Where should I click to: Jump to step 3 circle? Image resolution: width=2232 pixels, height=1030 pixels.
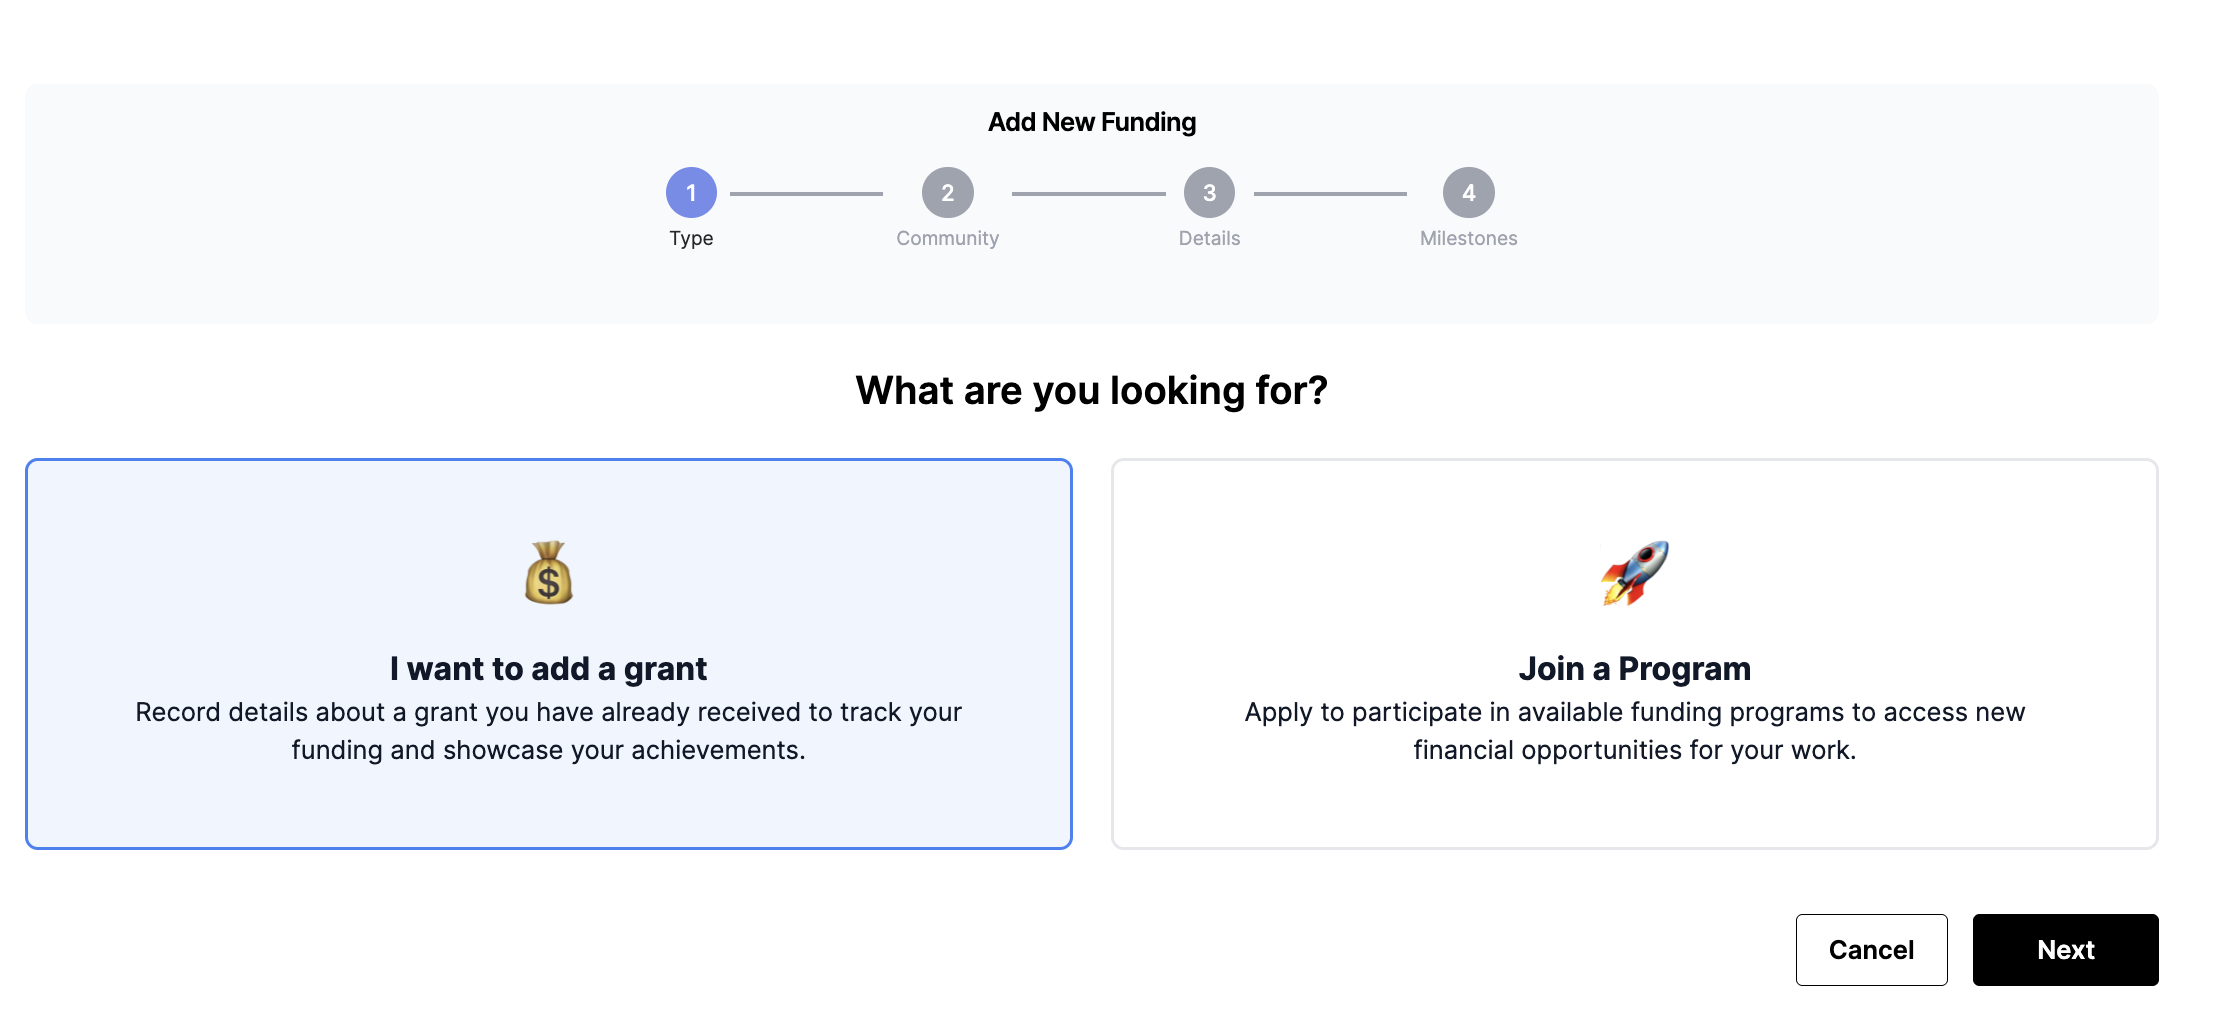click(1209, 193)
